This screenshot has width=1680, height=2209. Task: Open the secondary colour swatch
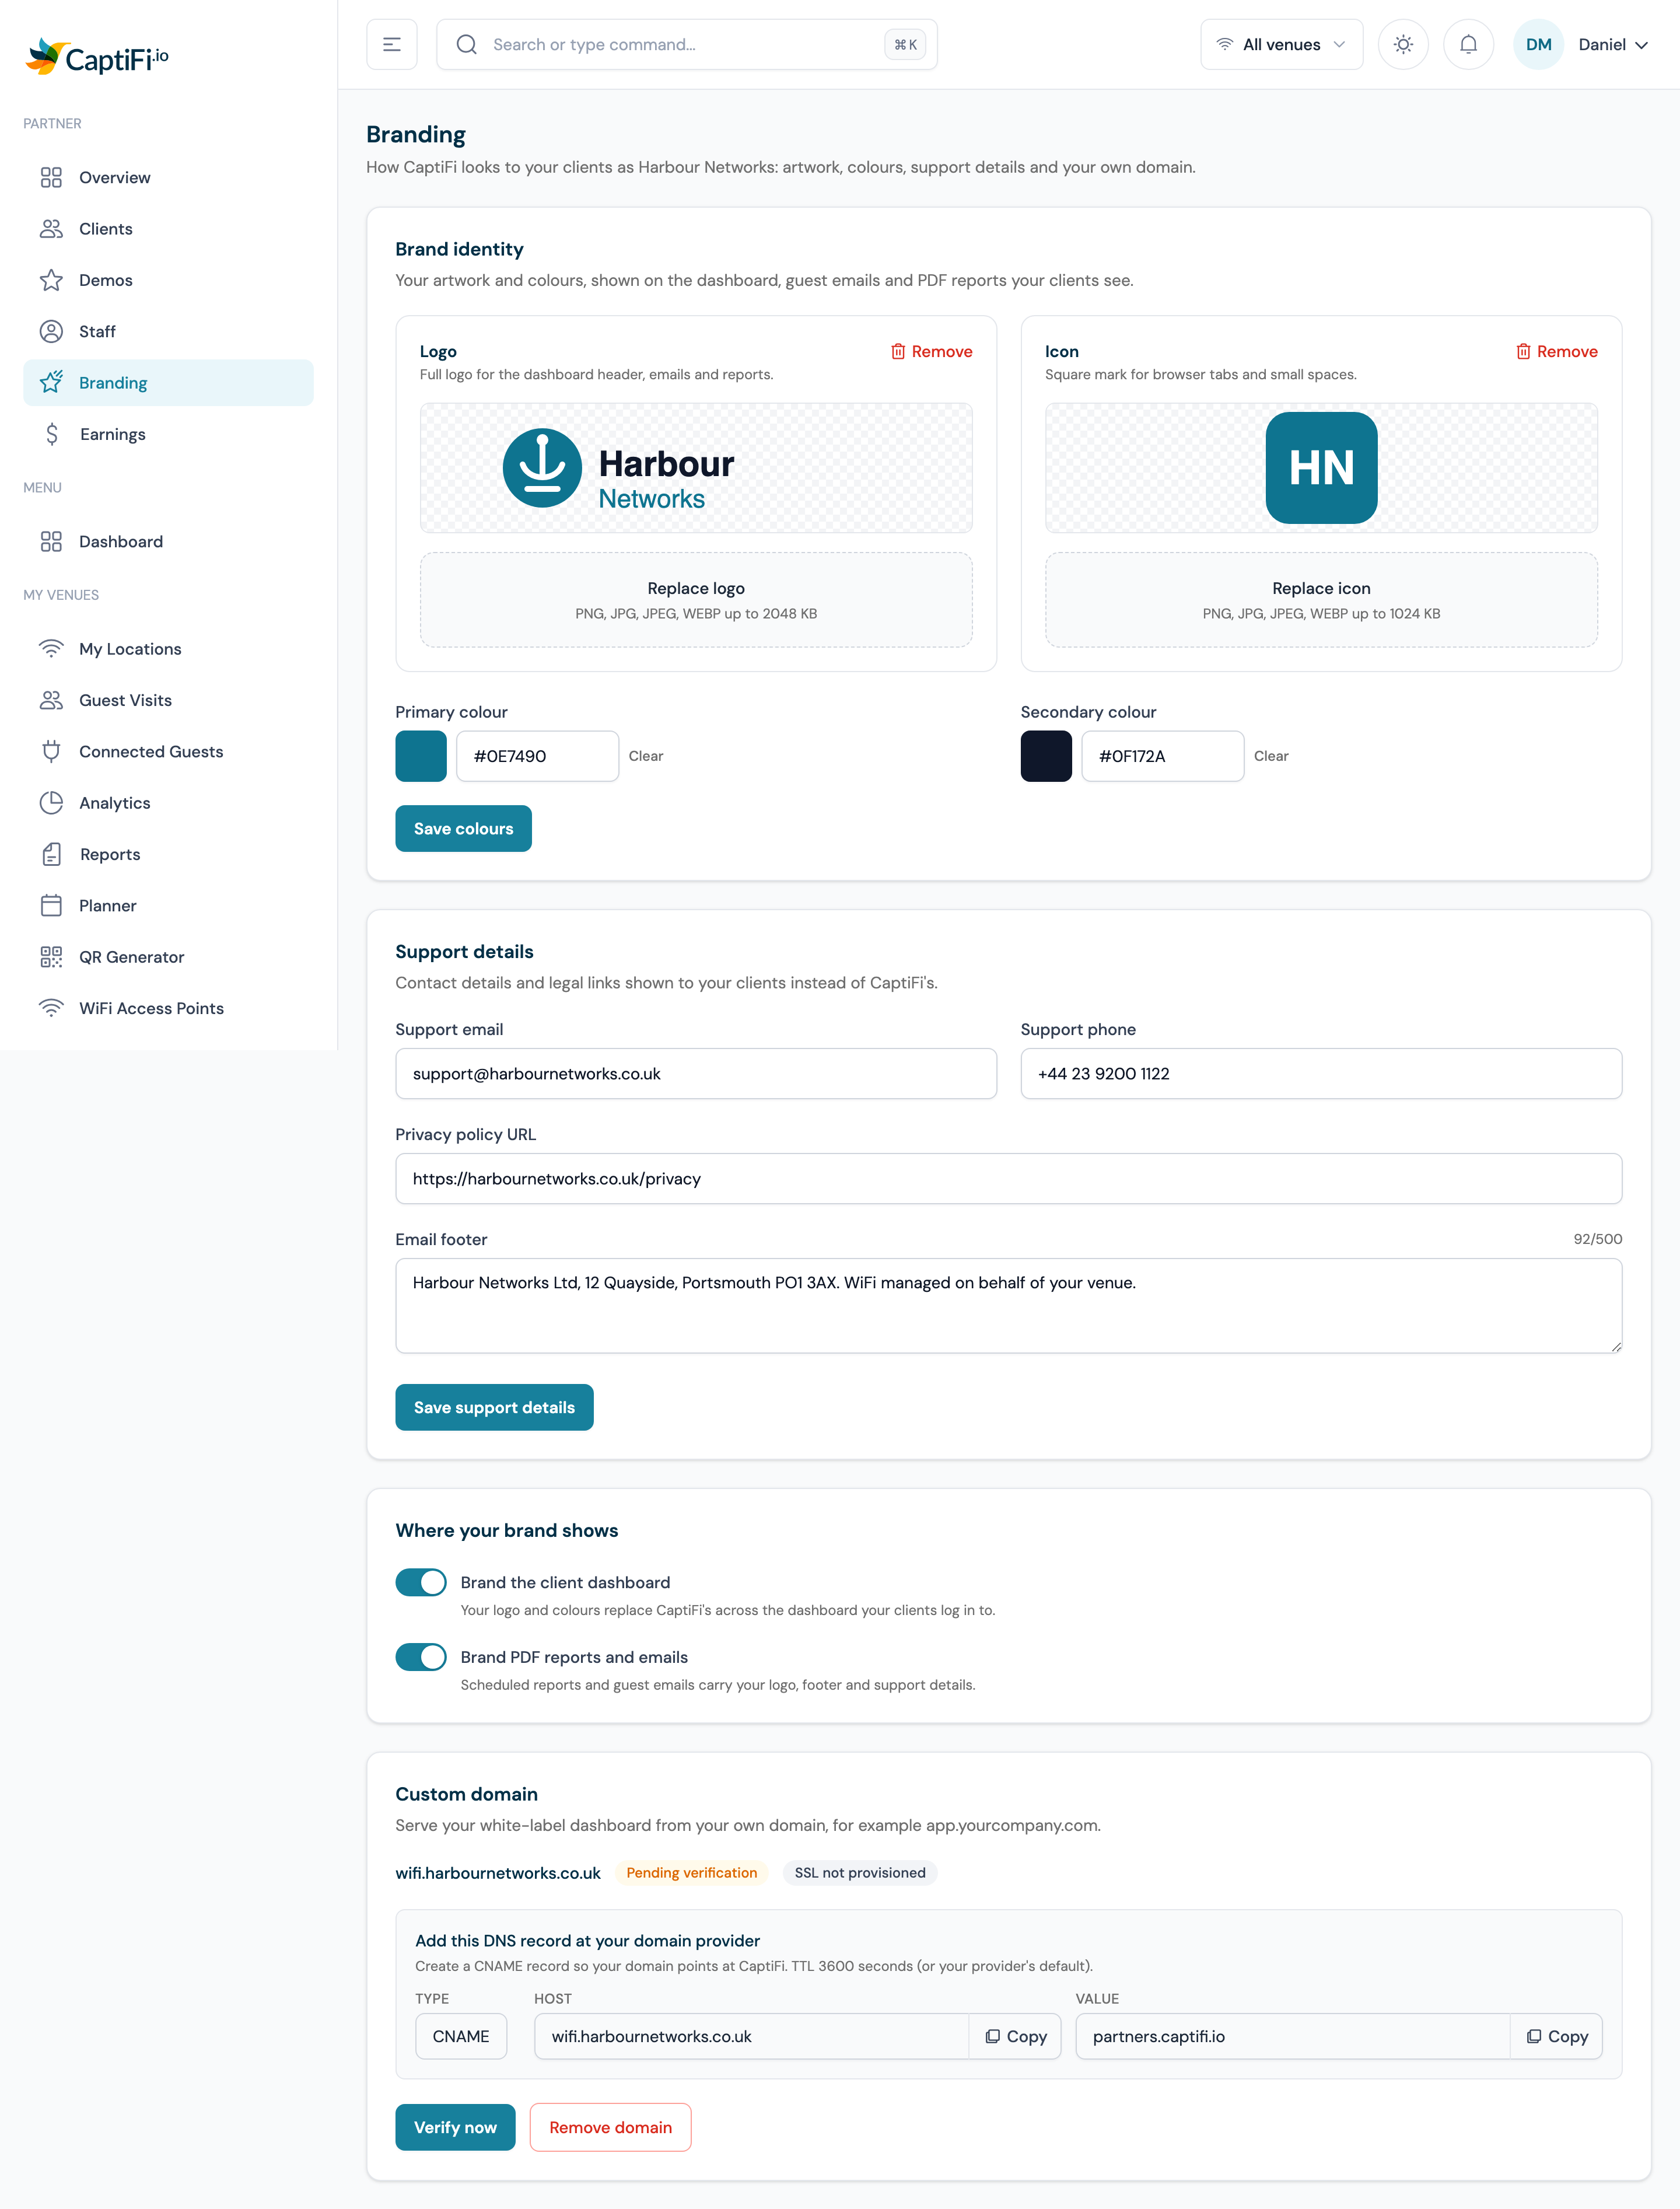[1046, 756]
